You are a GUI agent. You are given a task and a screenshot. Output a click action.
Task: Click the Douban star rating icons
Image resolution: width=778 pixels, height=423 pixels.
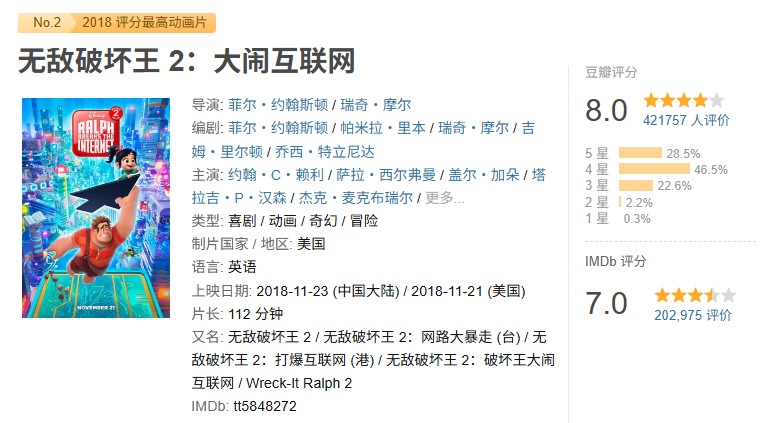tap(684, 101)
